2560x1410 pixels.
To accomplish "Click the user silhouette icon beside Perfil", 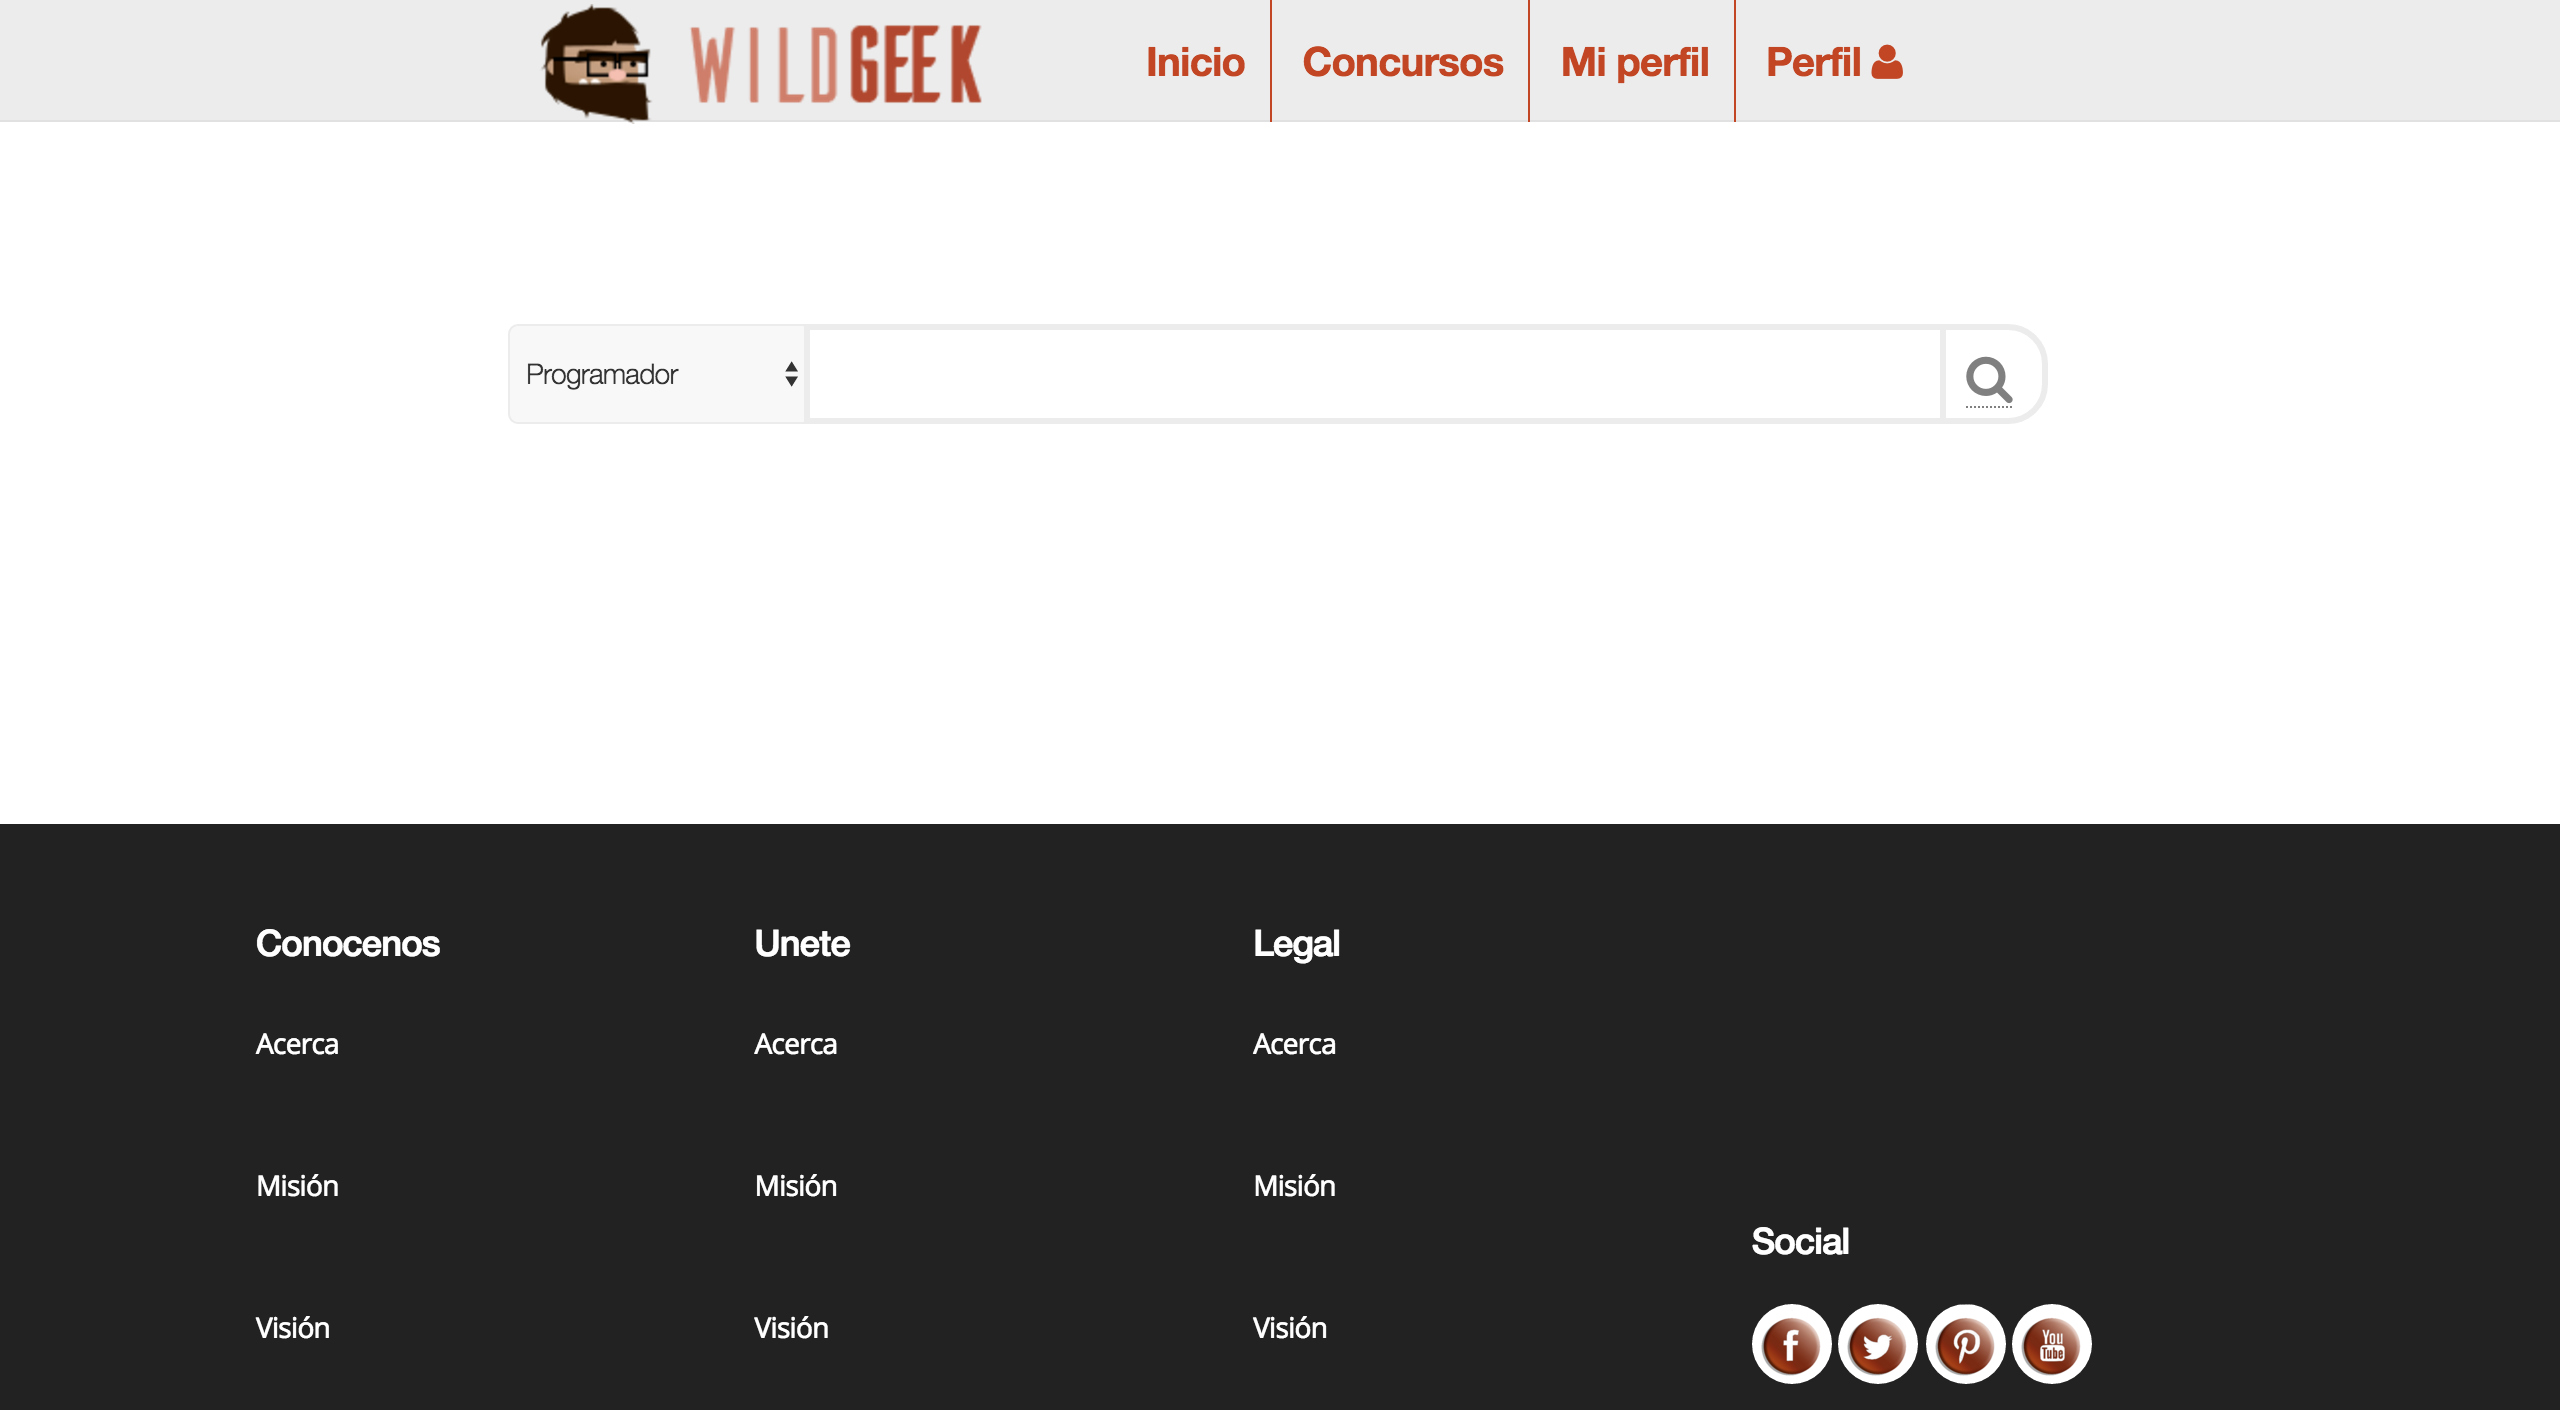I will (x=1887, y=62).
